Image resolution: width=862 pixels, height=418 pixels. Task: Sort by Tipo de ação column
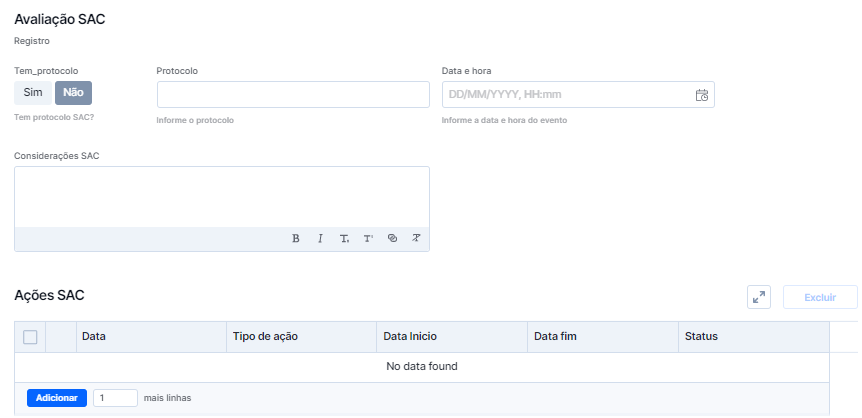(301, 337)
